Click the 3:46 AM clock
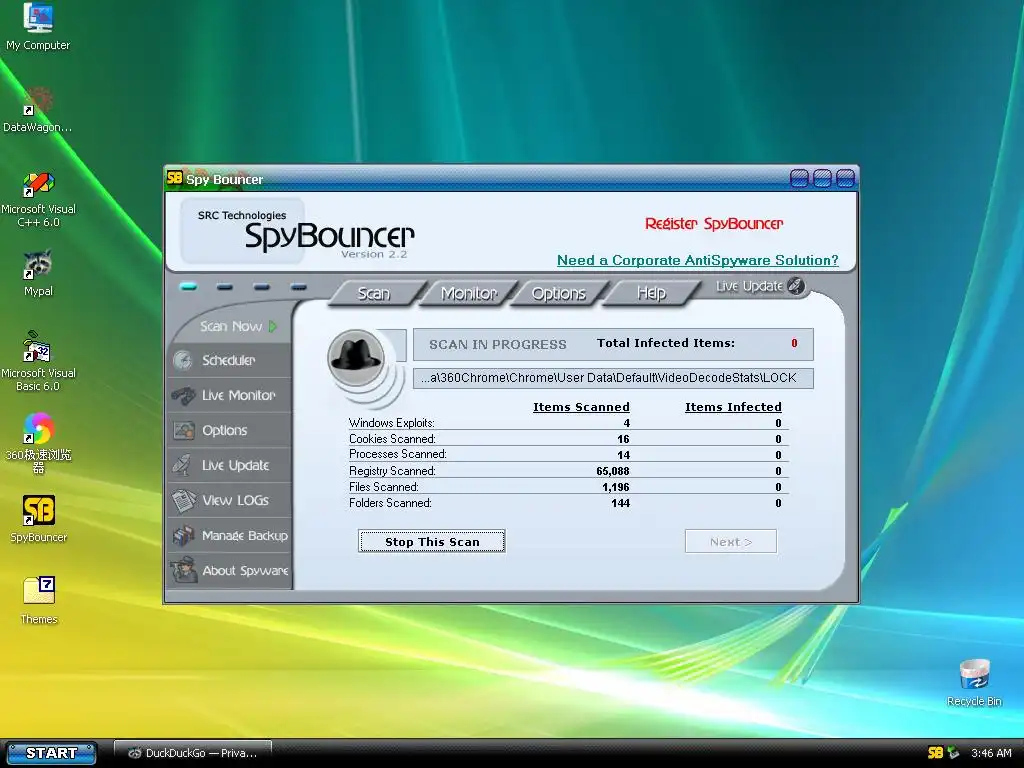The width and height of the screenshot is (1024, 768). tap(991, 753)
